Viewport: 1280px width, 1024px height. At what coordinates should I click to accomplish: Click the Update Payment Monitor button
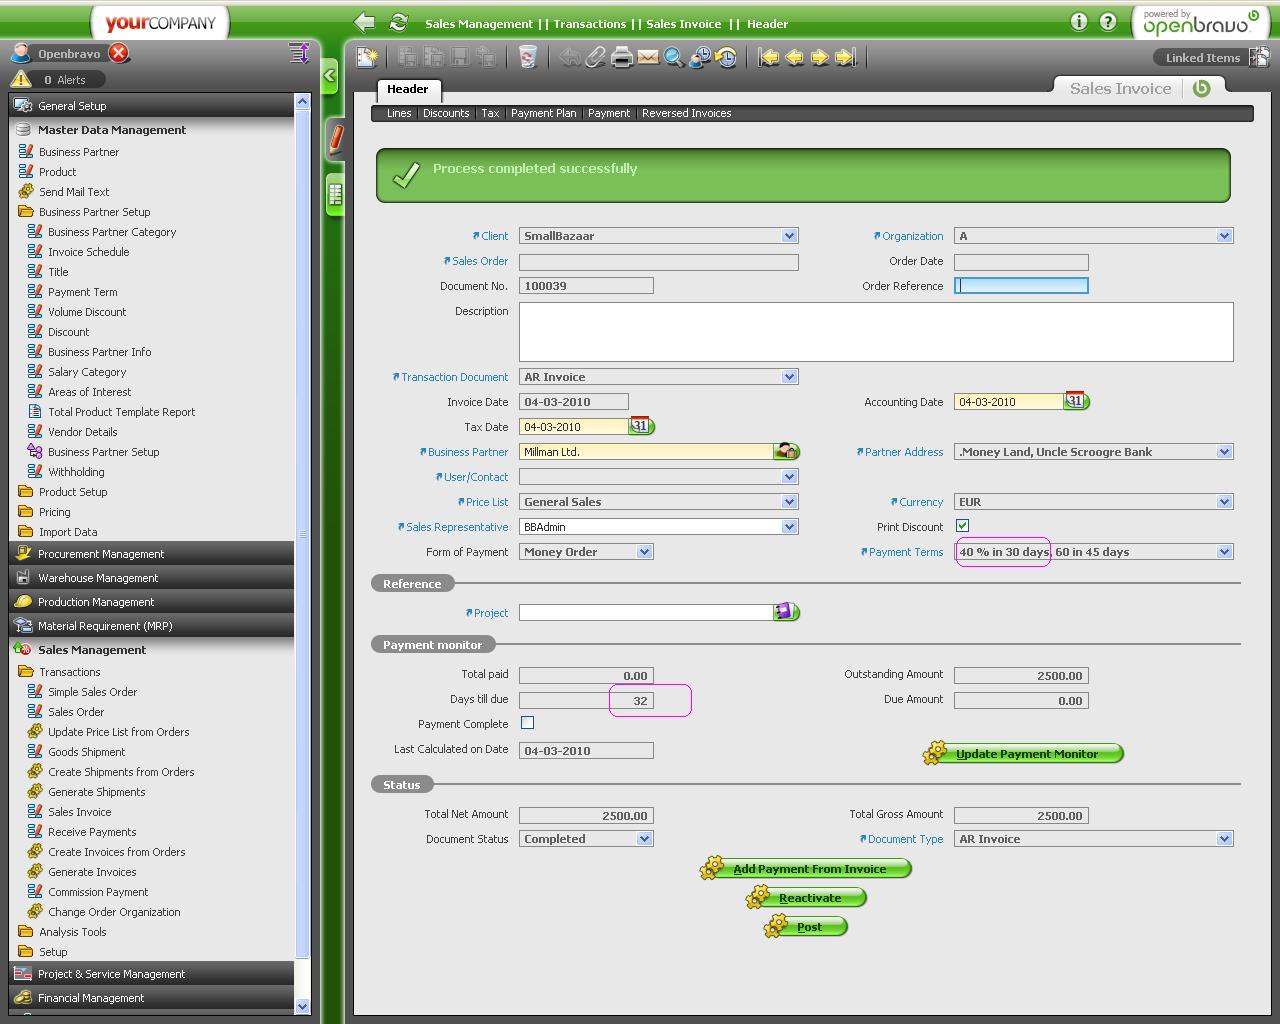1026,754
